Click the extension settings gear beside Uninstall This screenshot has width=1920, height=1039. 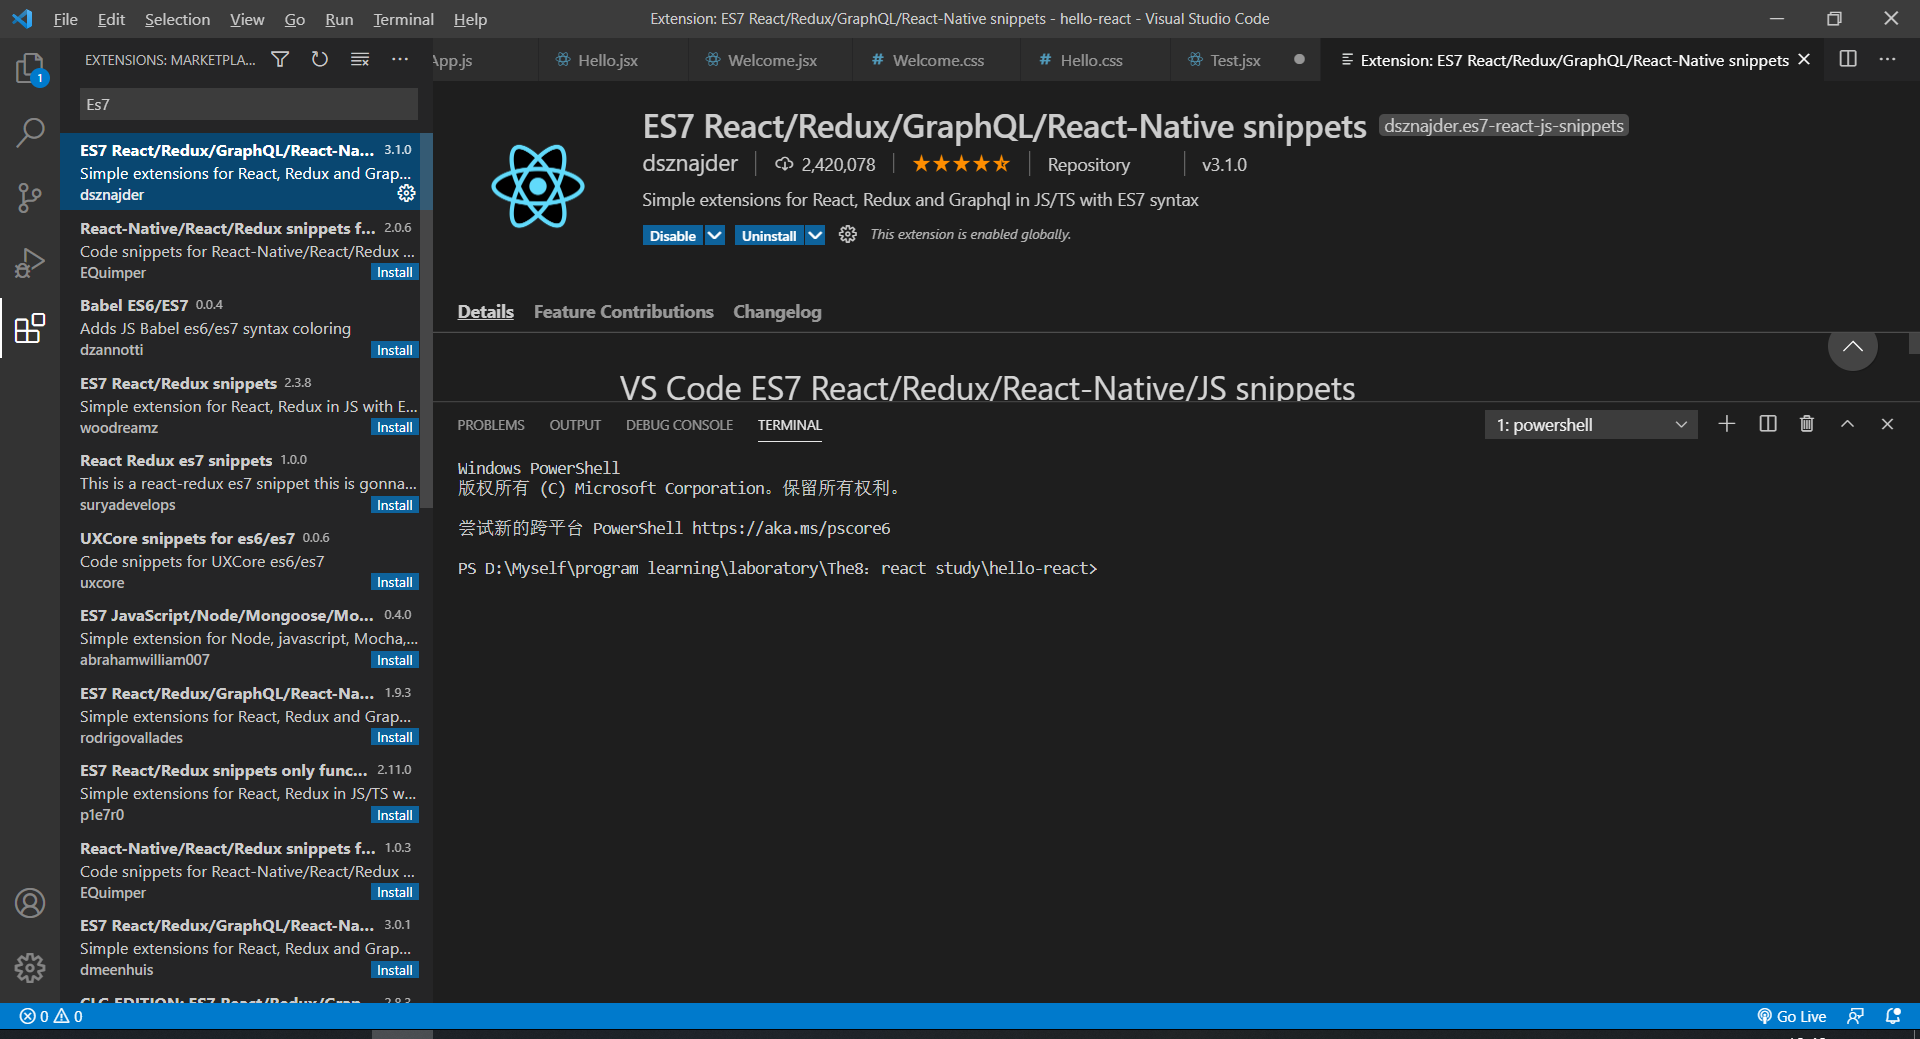tap(848, 234)
